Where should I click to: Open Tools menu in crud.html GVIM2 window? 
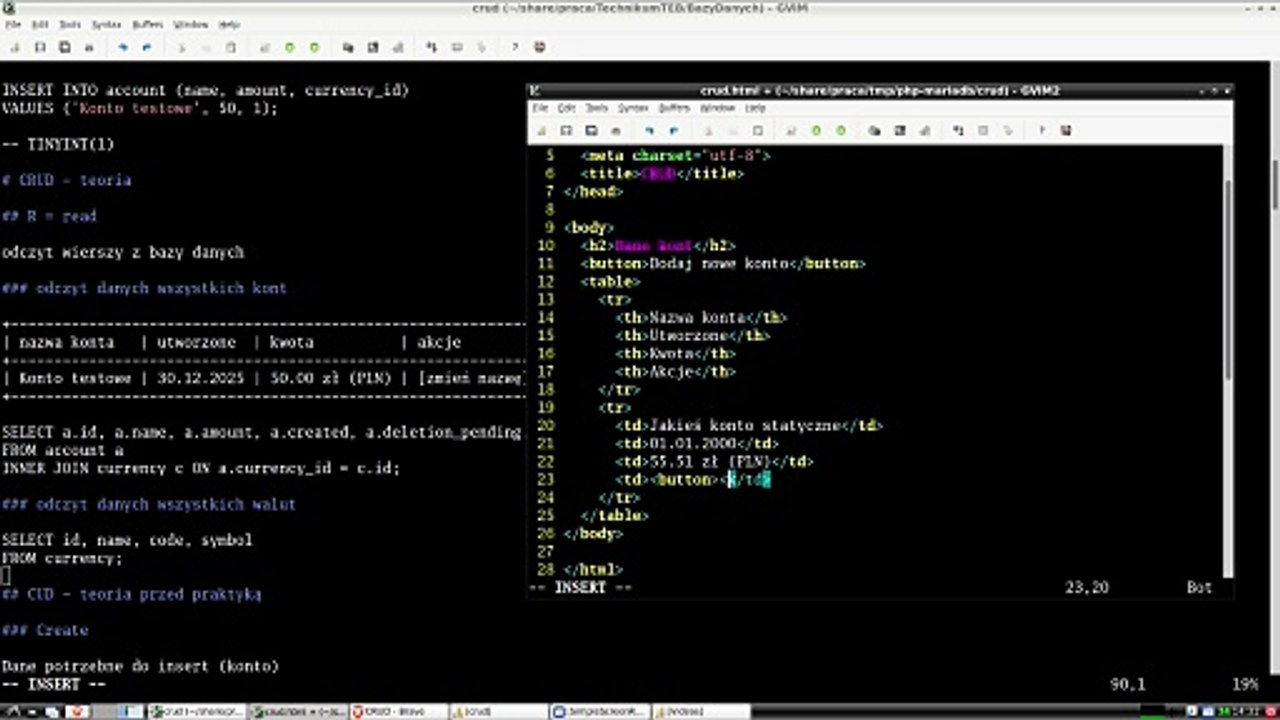tap(597, 108)
